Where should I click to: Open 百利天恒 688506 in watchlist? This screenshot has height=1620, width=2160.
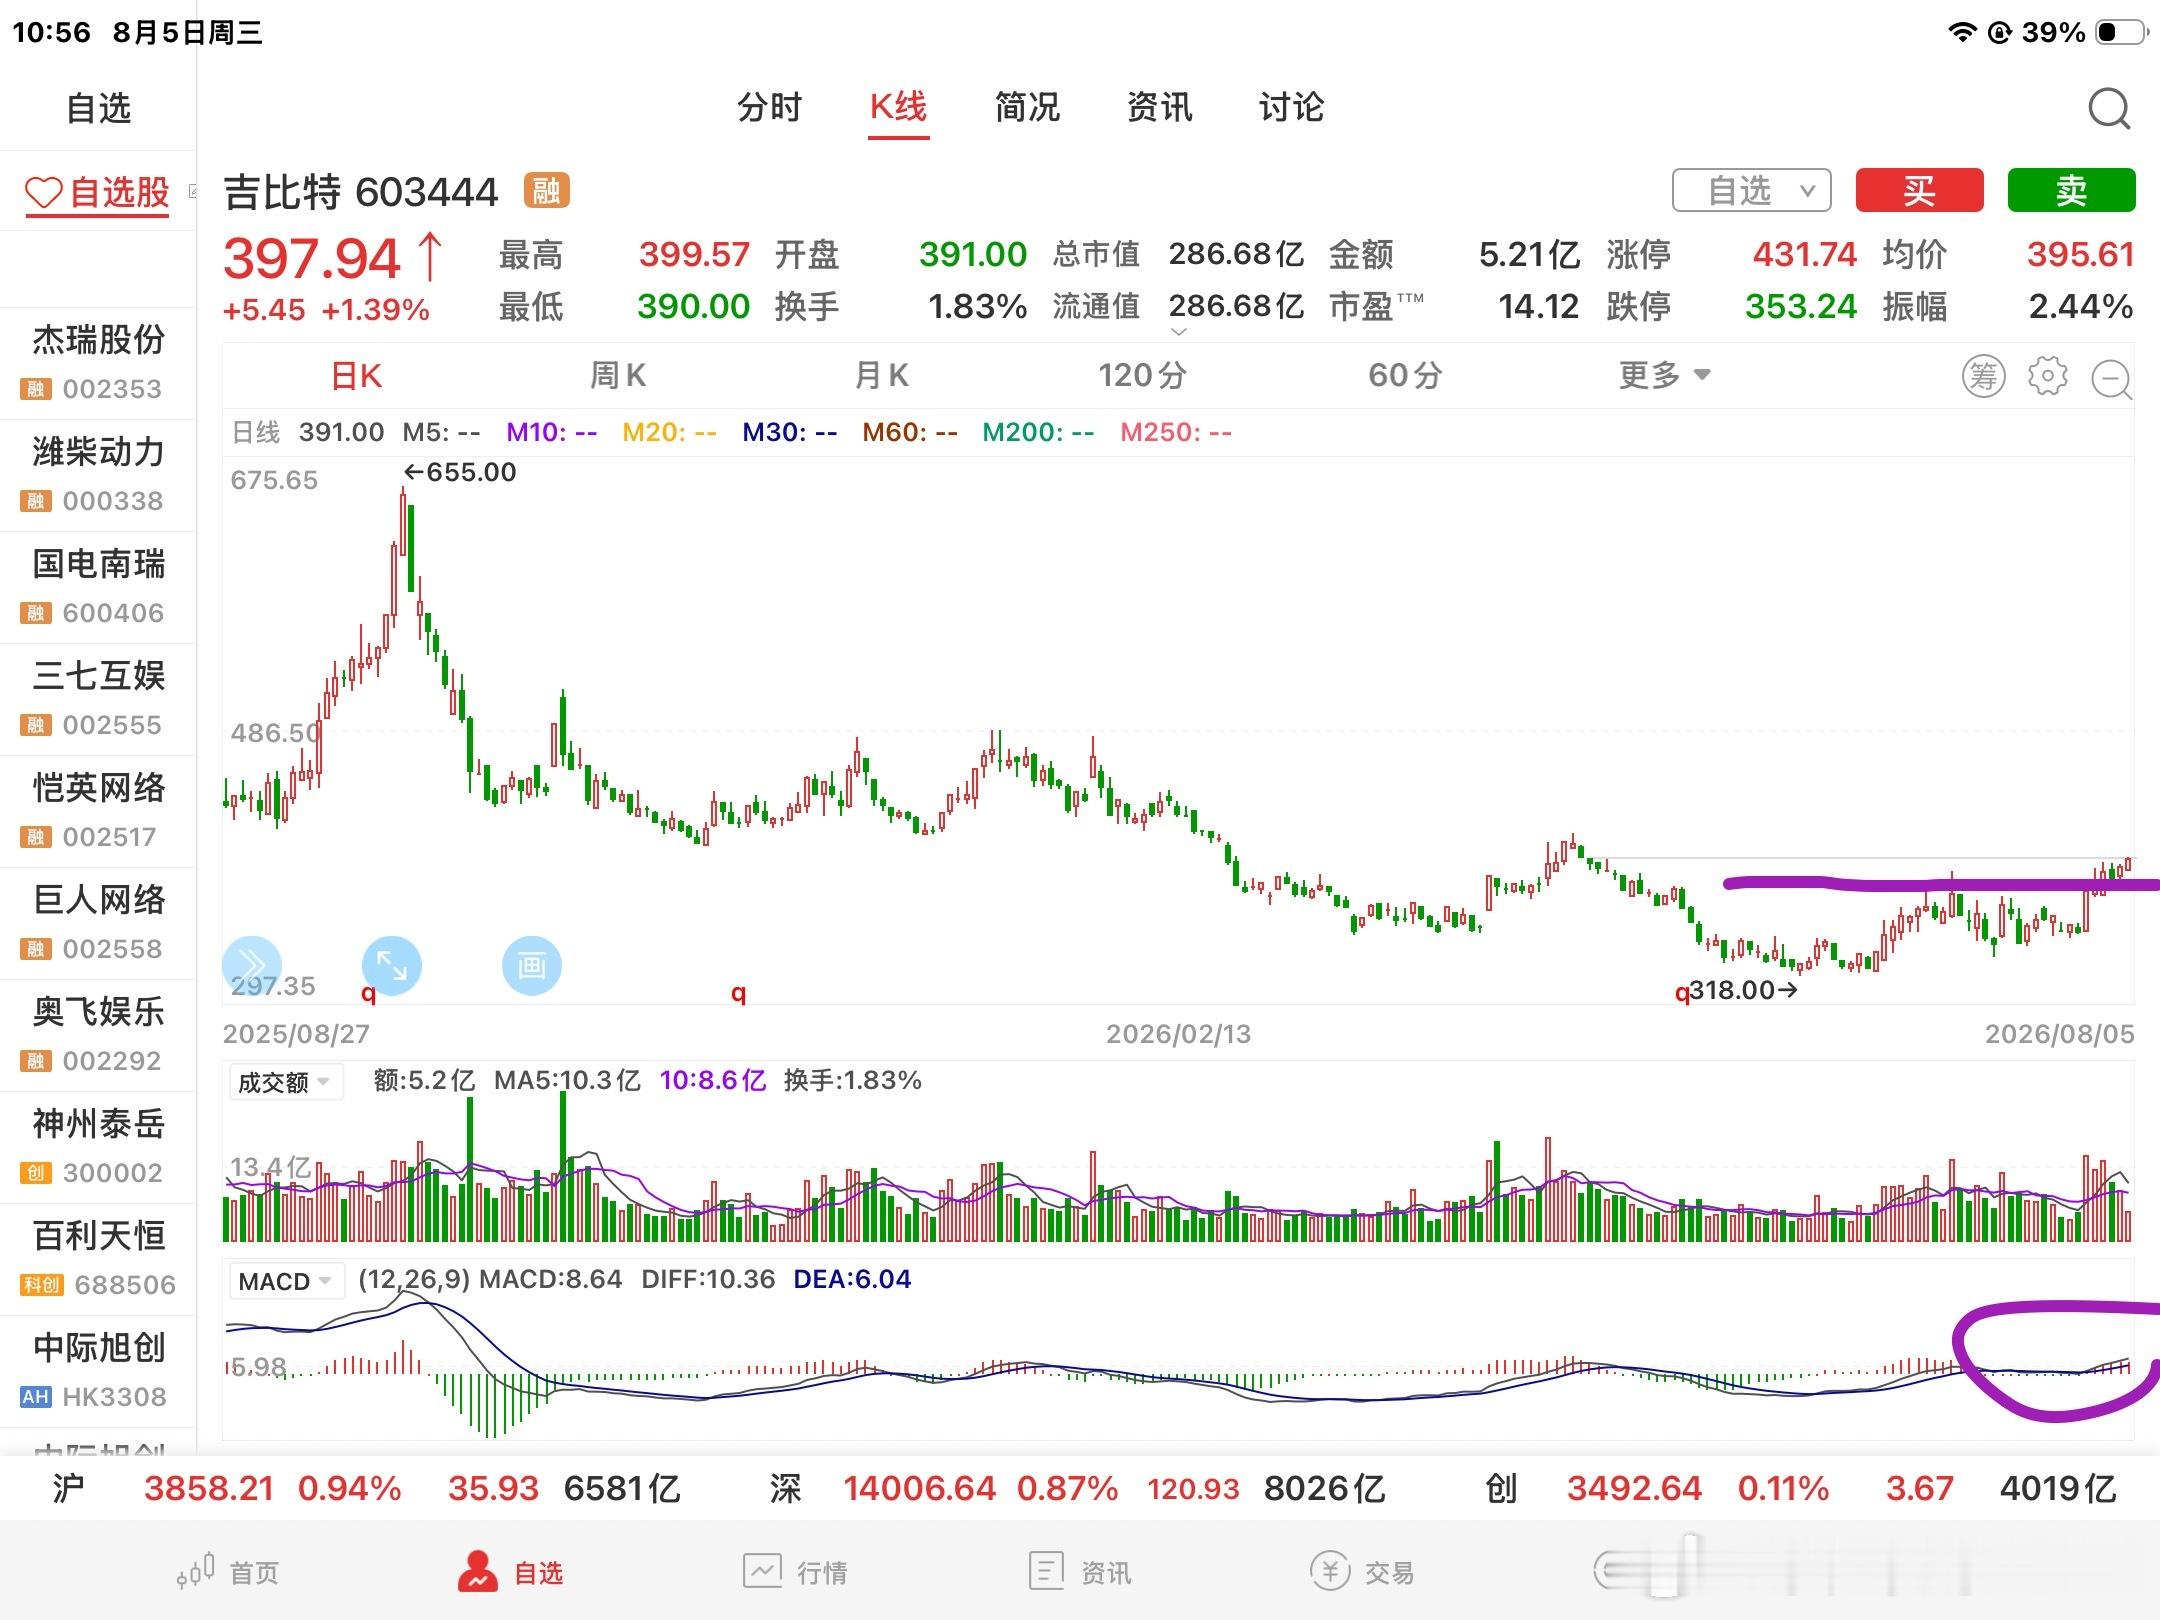click(x=98, y=1259)
